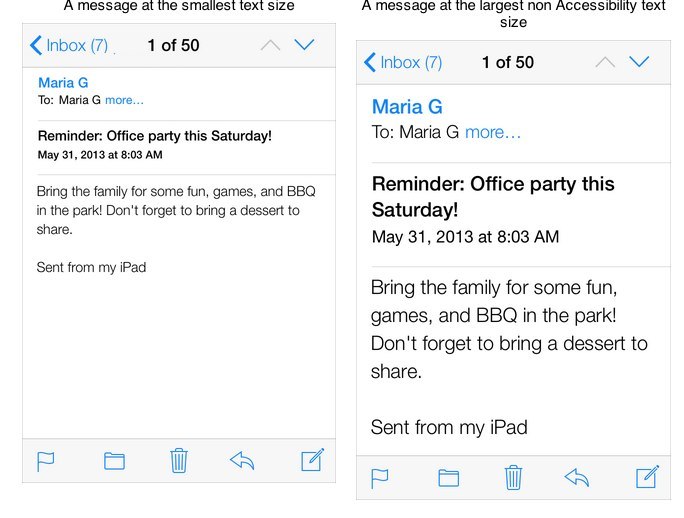Image resolution: width=684 pixels, height=518 pixels.
Task: Tap the compose icon in the right message toolbar
Action: point(647,477)
